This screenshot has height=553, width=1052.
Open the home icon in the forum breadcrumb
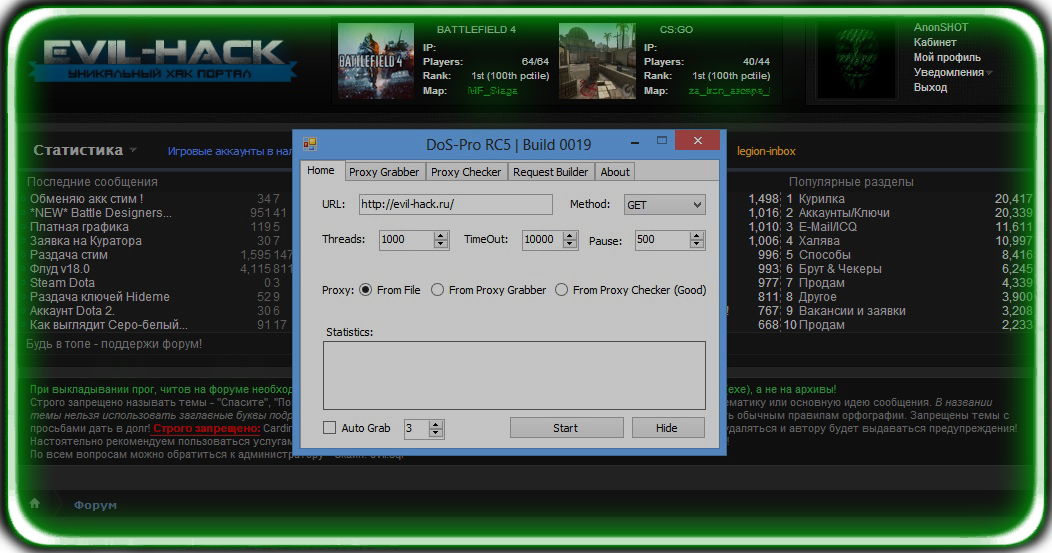point(35,503)
